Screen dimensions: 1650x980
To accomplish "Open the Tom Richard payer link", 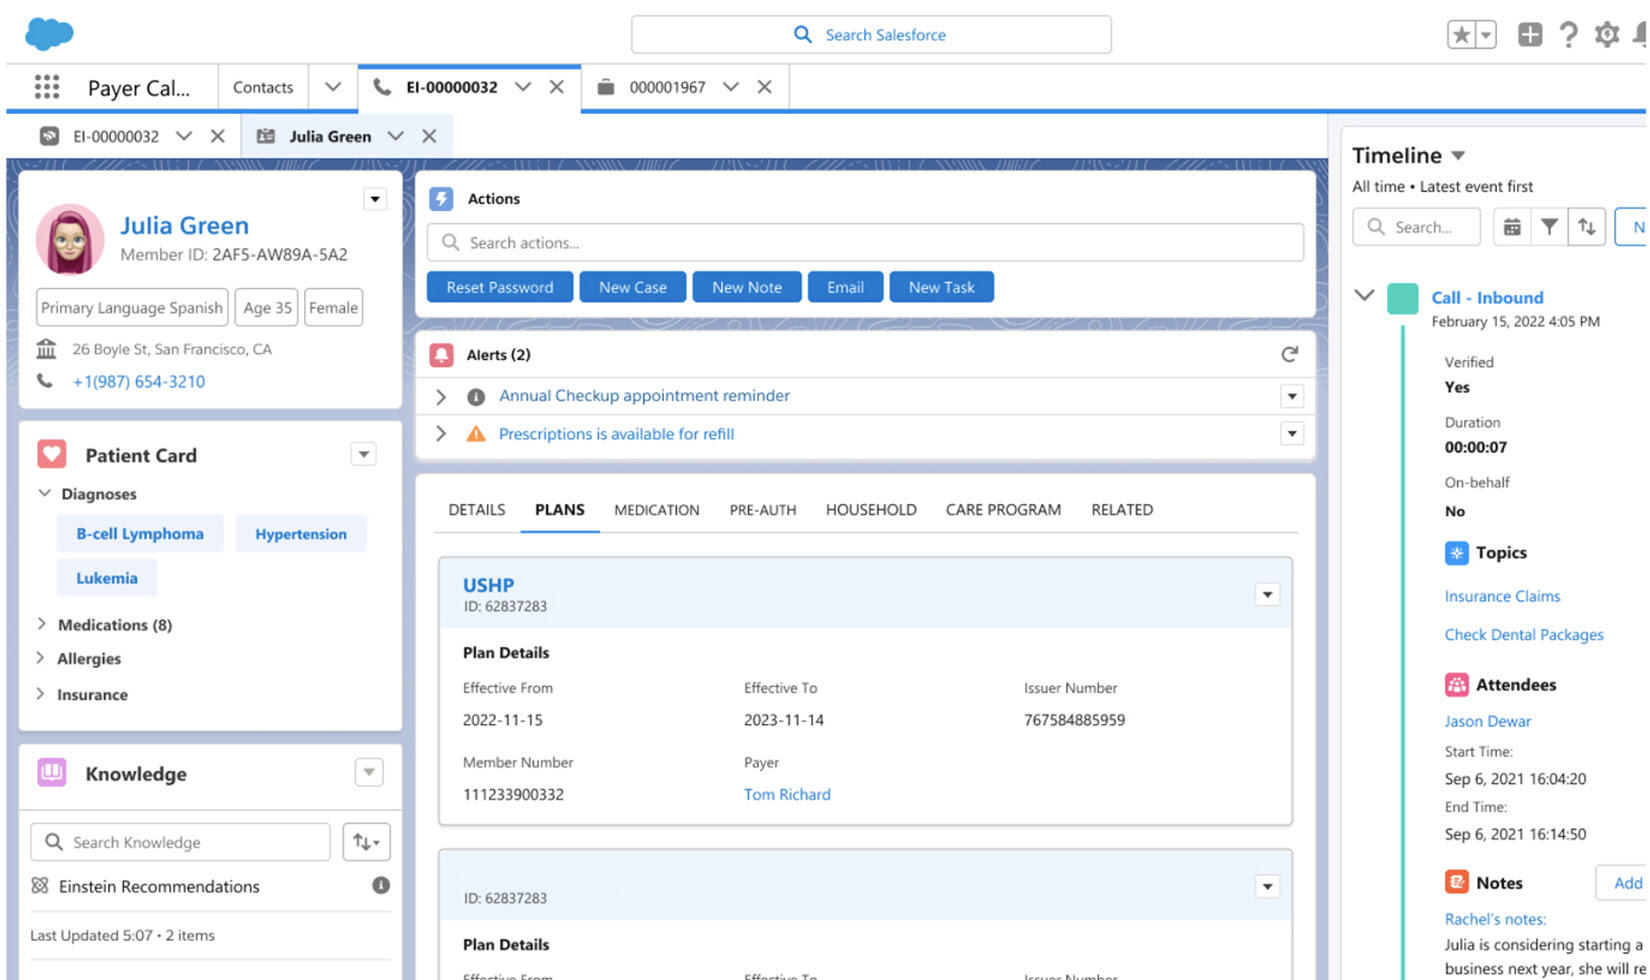I will pos(787,794).
